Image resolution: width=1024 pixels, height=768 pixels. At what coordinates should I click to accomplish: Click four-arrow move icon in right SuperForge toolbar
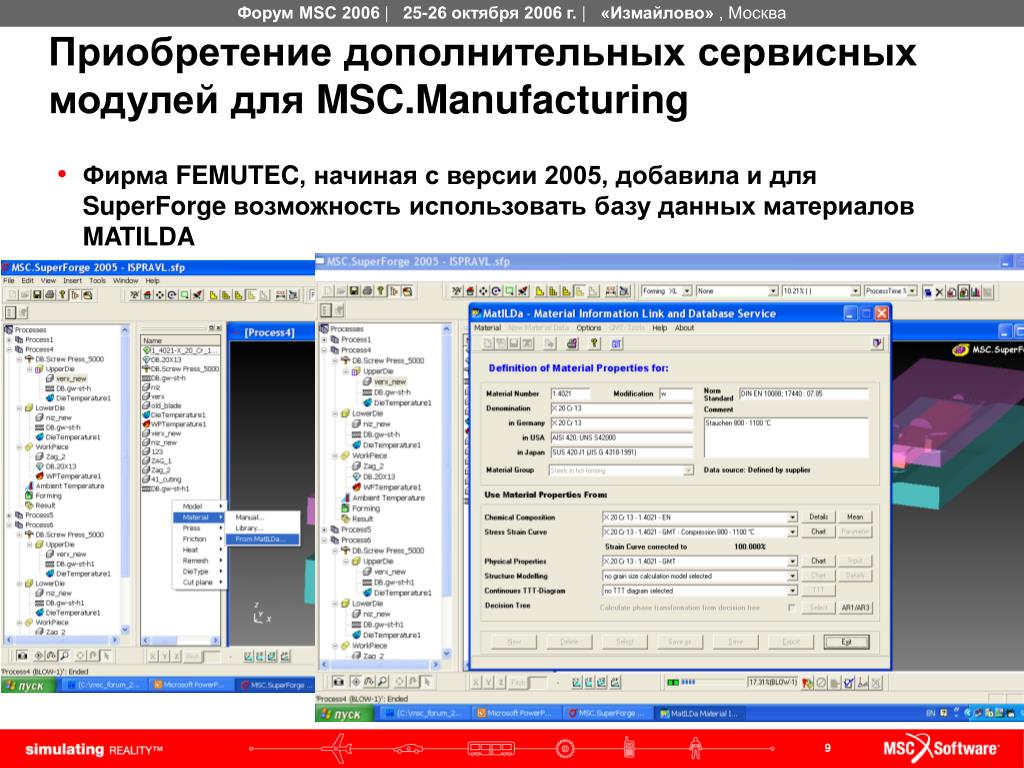tap(483, 291)
